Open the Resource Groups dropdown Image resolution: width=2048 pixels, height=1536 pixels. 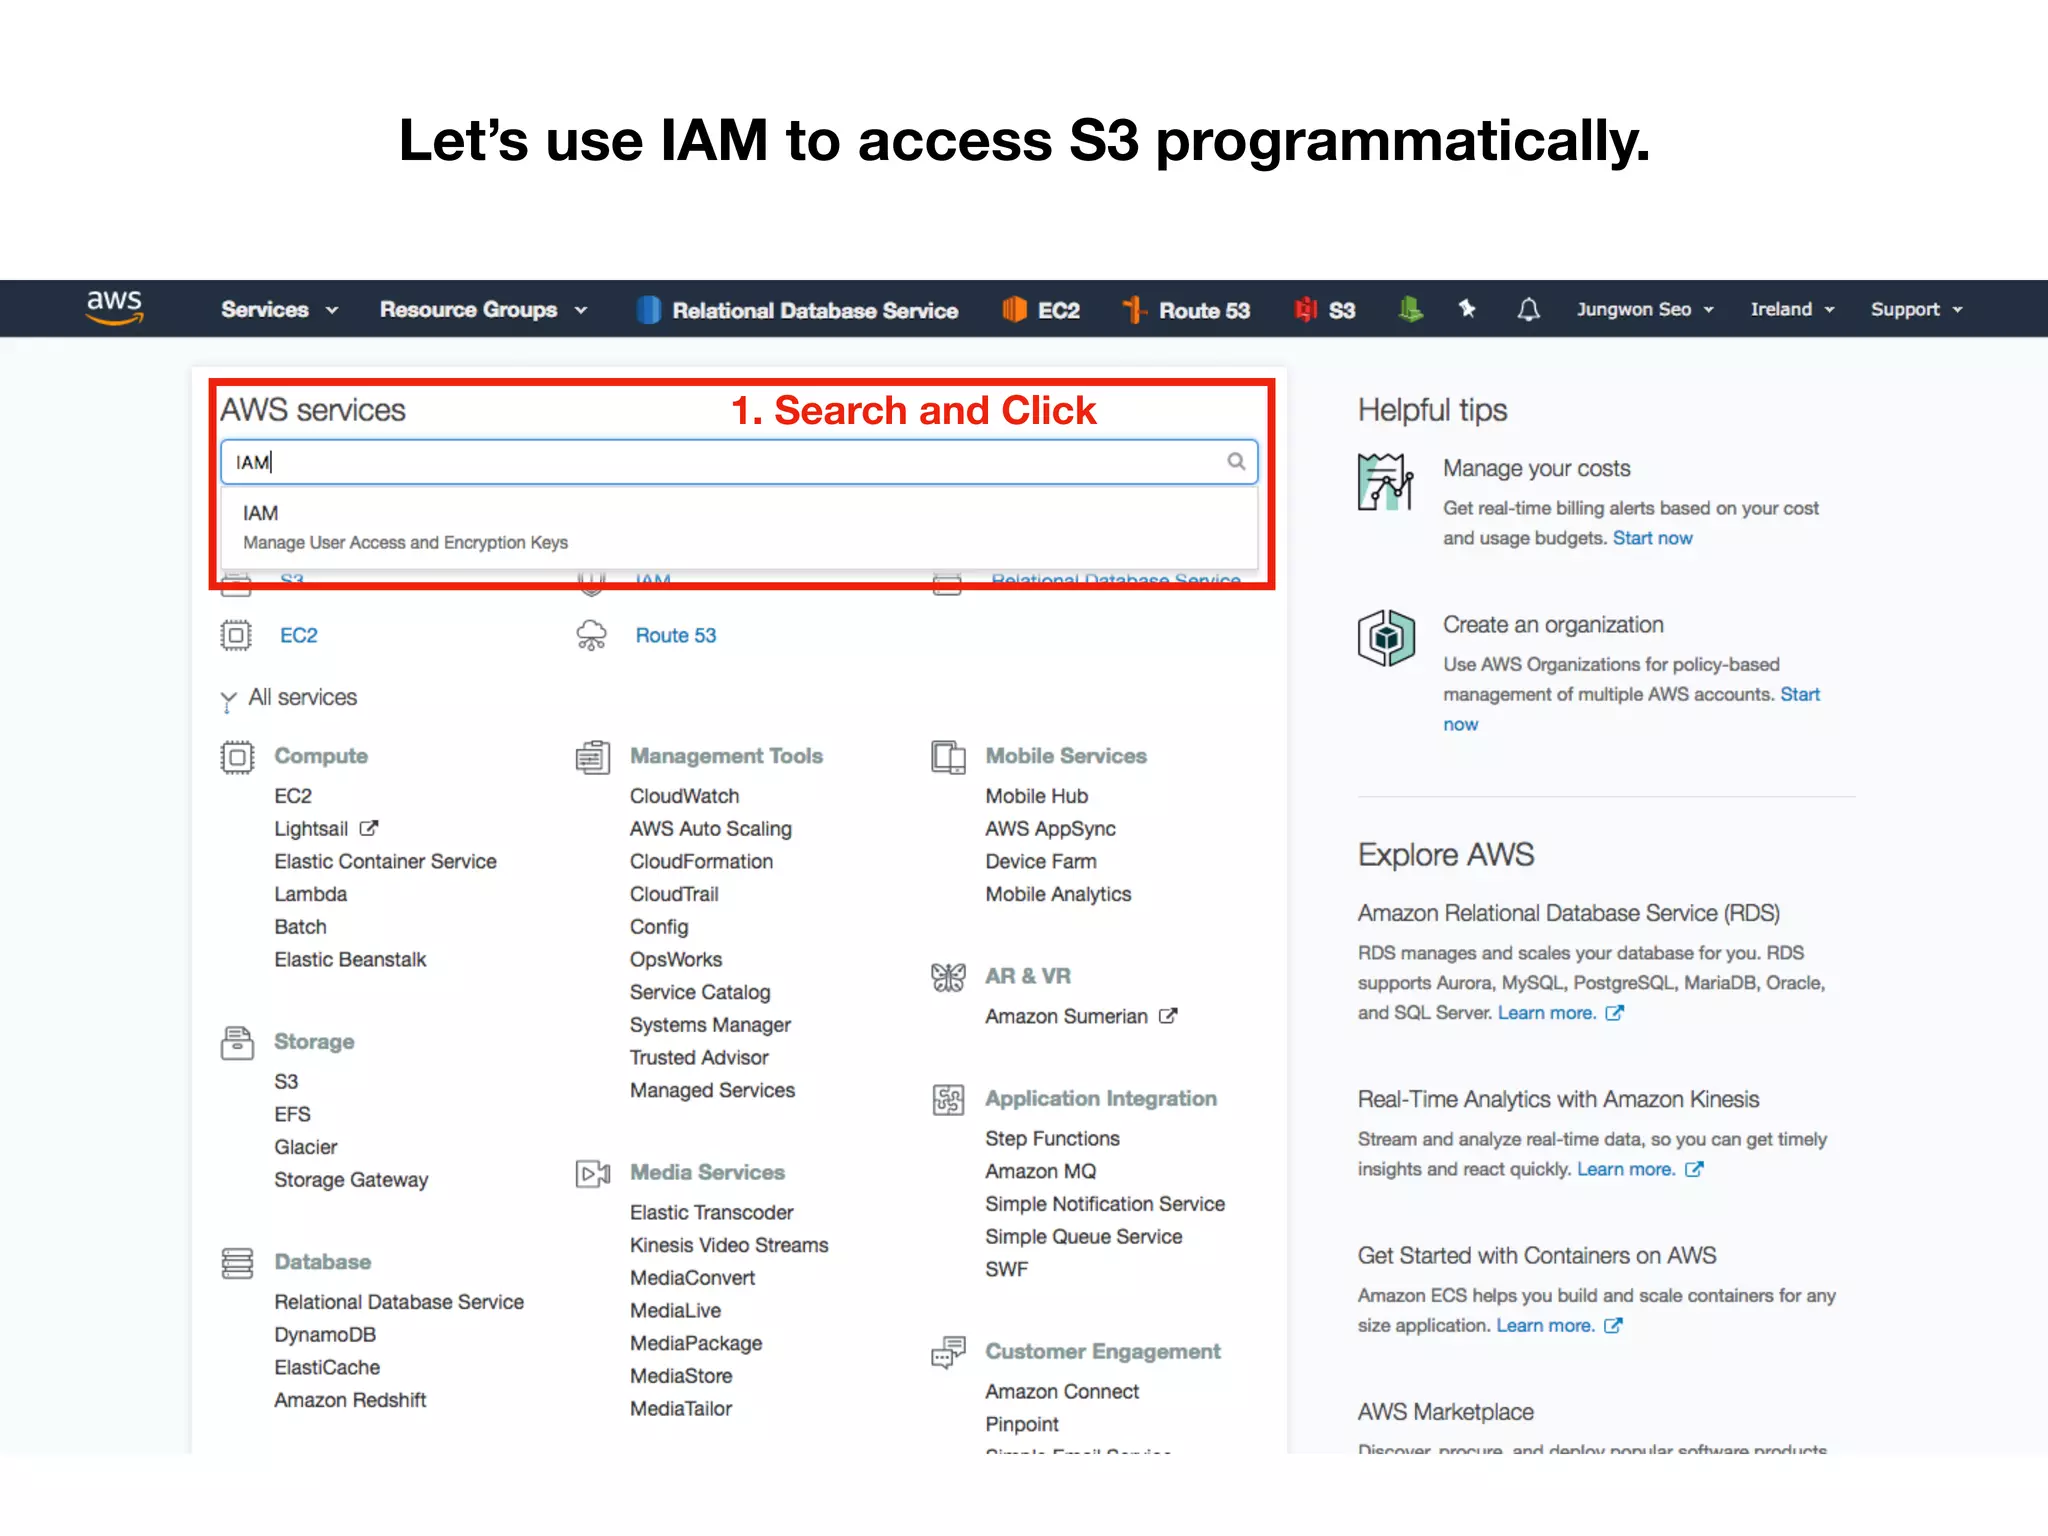pos(483,310)
